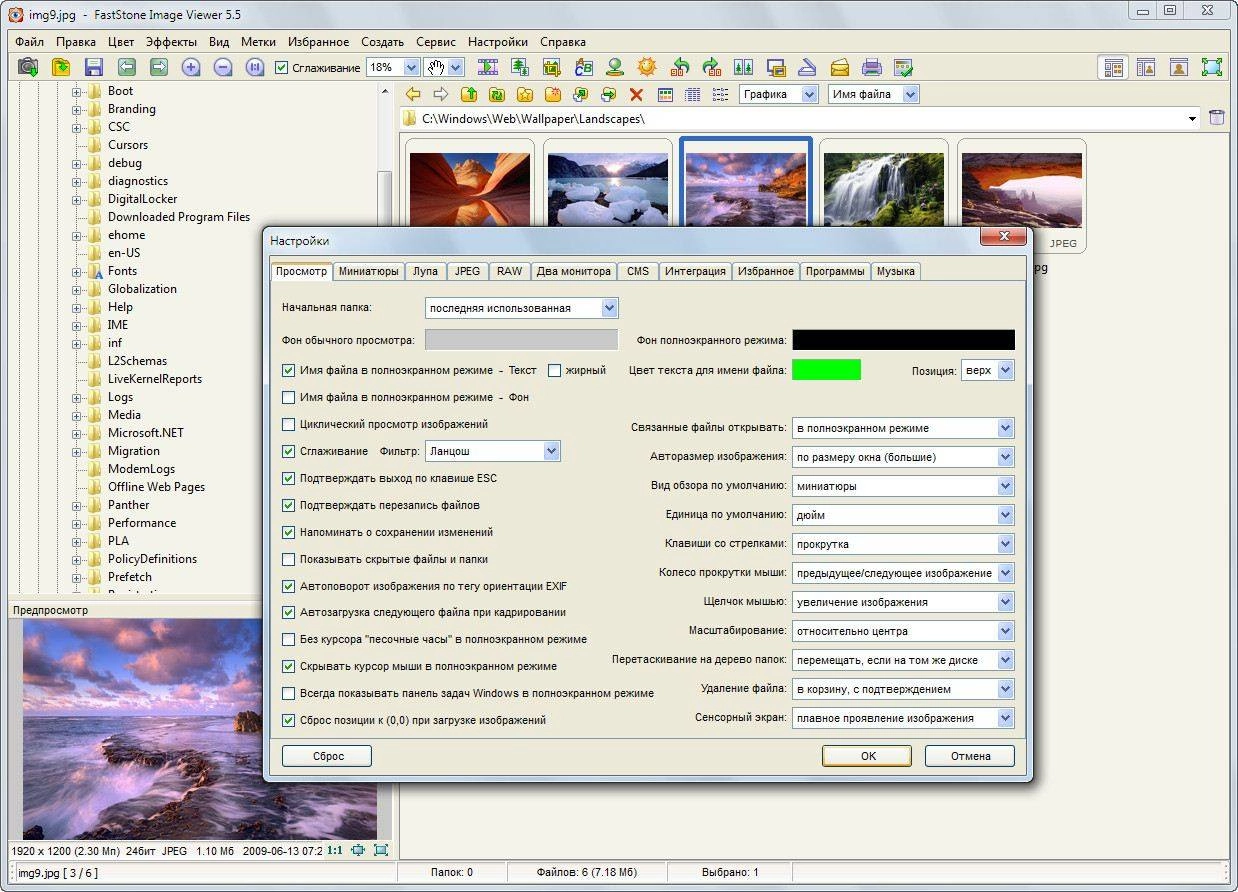
Task: Uncheck Напоминать о сохранении изменений
Action: (289, 532)
